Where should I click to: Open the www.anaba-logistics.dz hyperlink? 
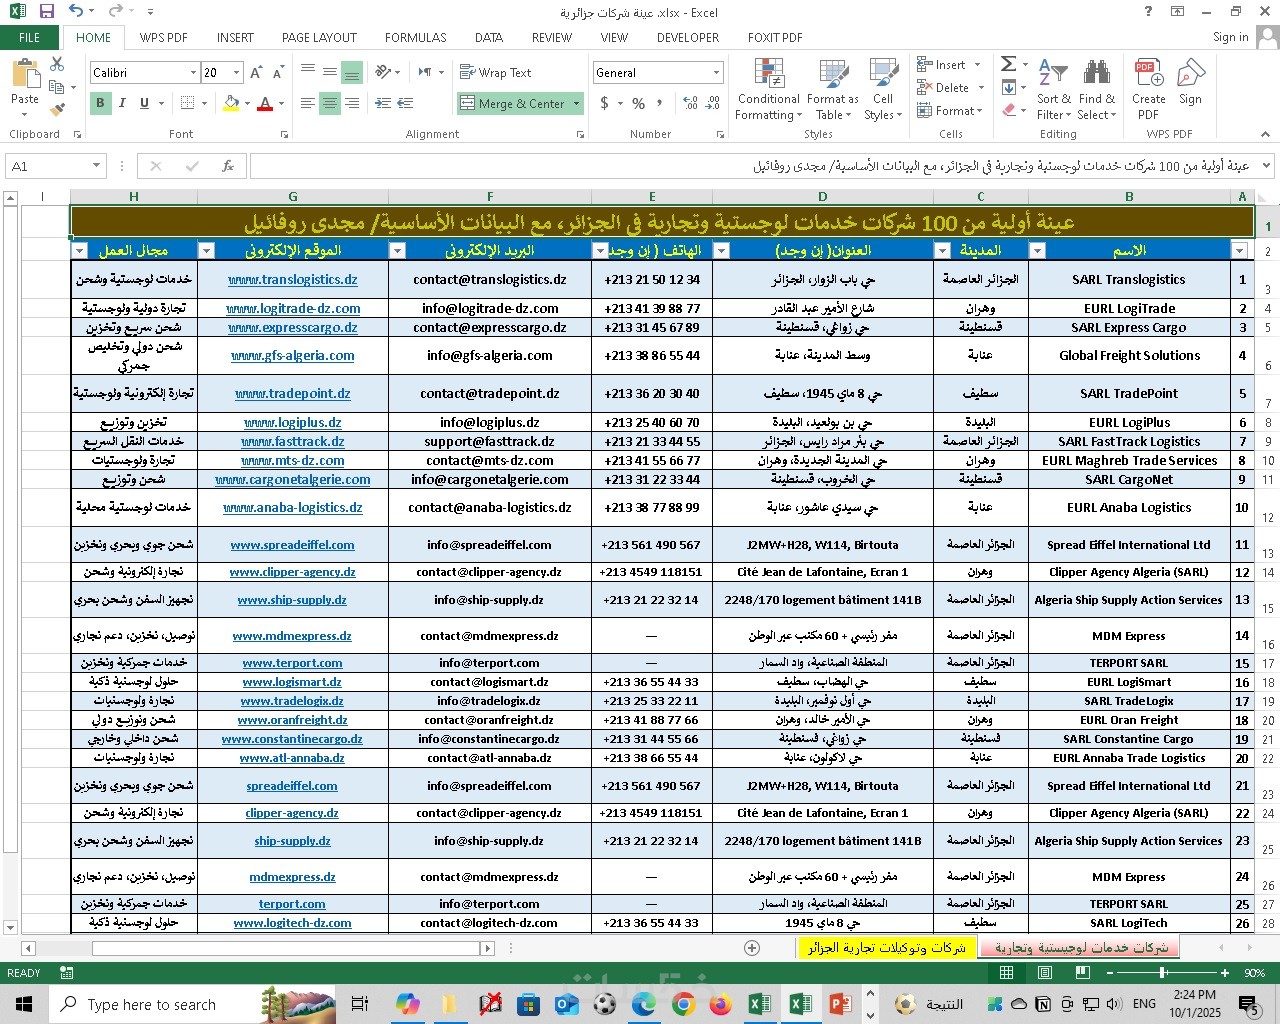[293, 508]
